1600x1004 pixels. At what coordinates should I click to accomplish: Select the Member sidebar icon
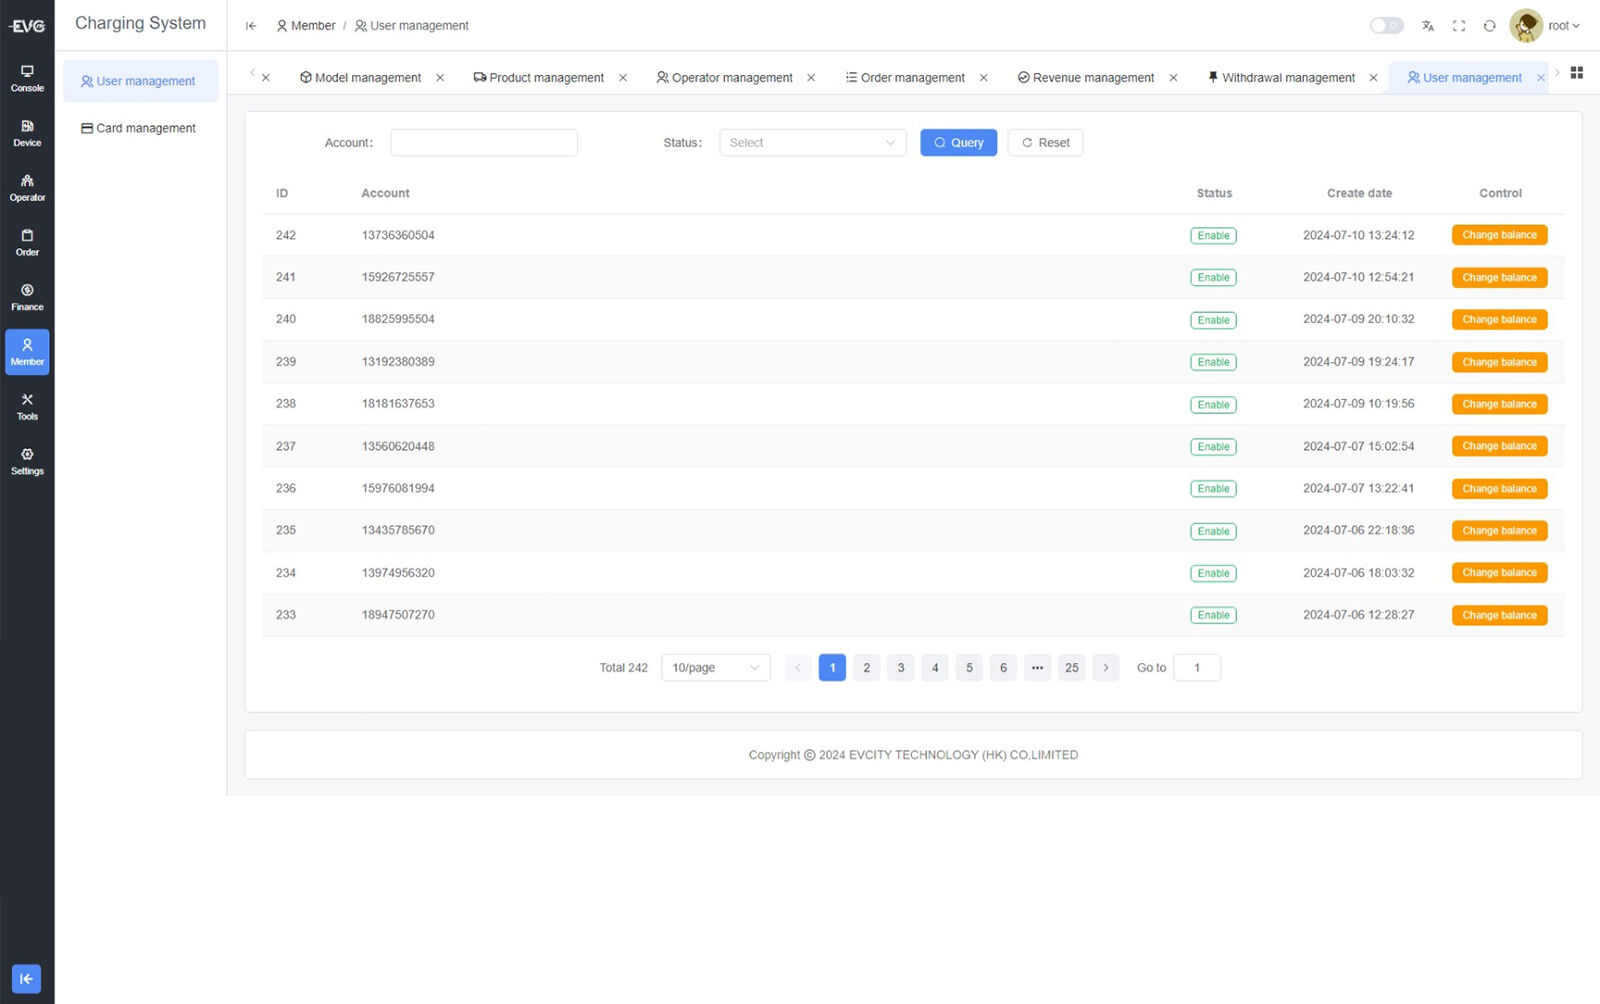point(27,352)
